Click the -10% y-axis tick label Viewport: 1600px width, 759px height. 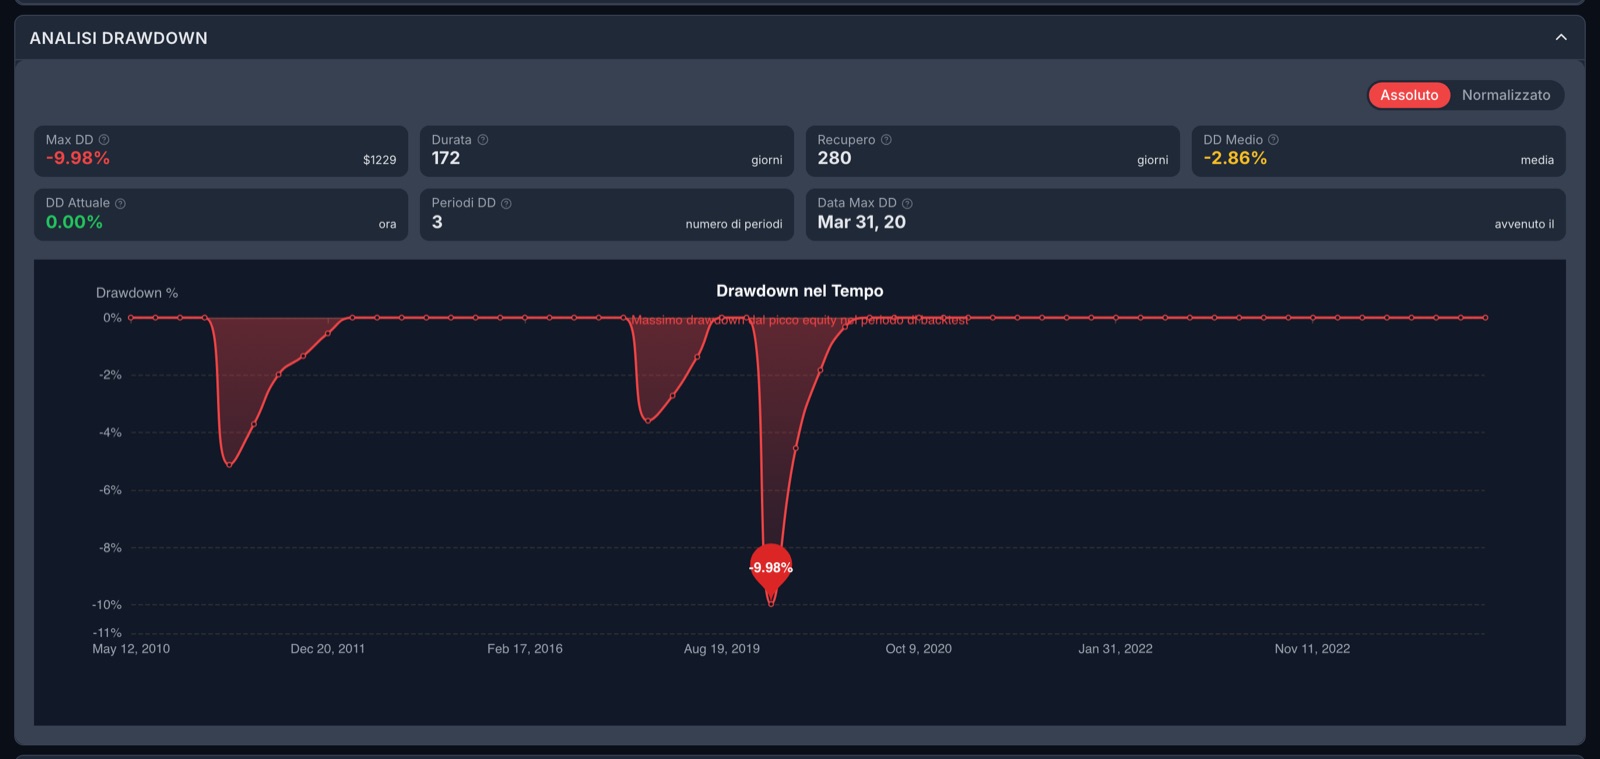(107, 605)
